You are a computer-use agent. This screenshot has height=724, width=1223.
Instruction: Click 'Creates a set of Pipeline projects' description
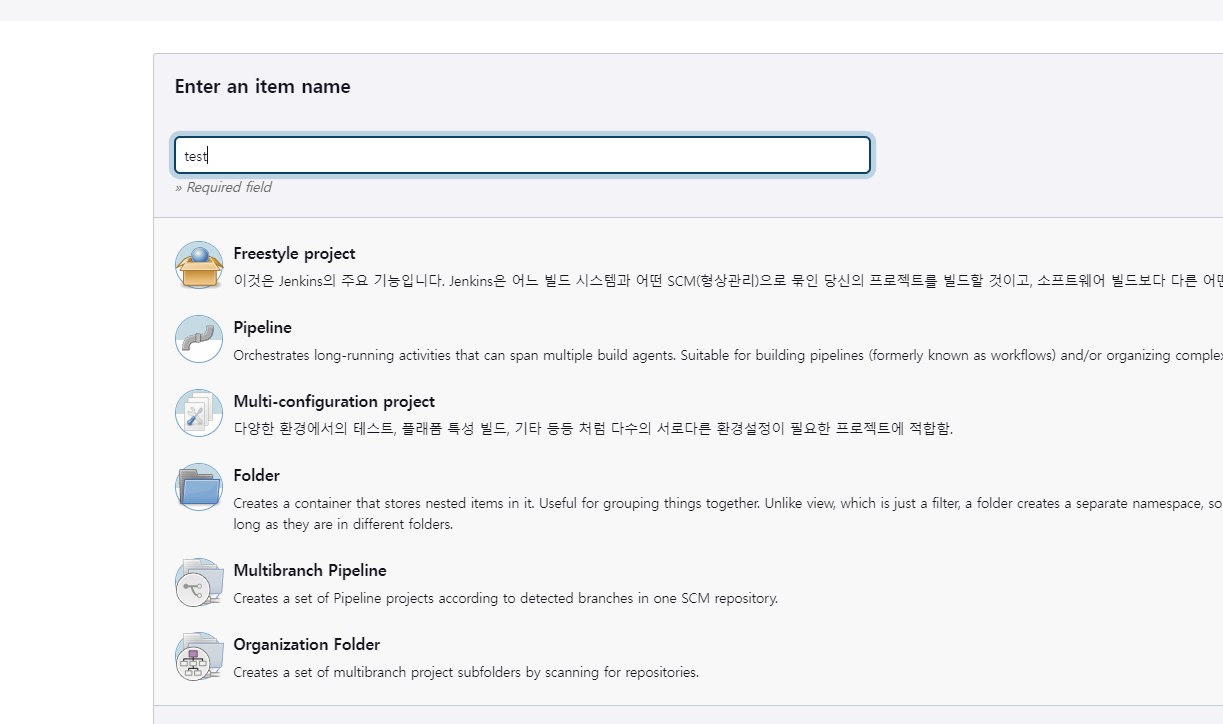(x=505, y=599)
